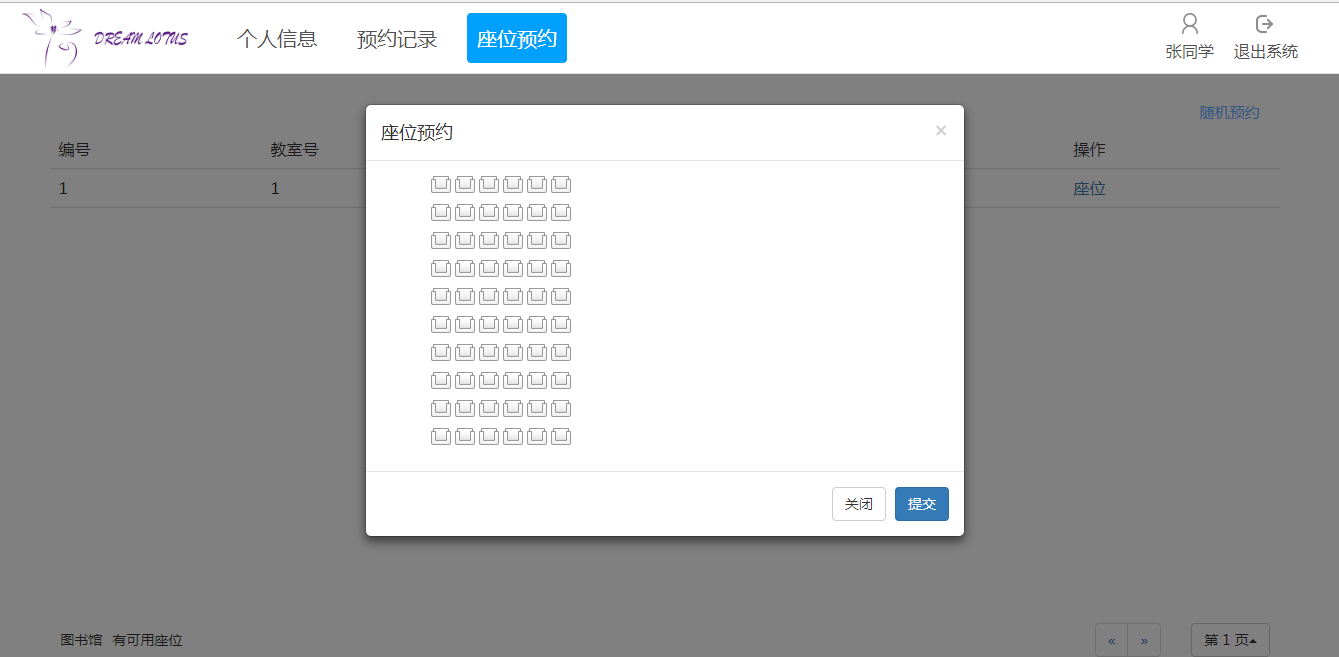Image resolution: width=1339 pixels, height=657 pixels.
Task: Click the 编号 column header
Action: tap(75, 150)
